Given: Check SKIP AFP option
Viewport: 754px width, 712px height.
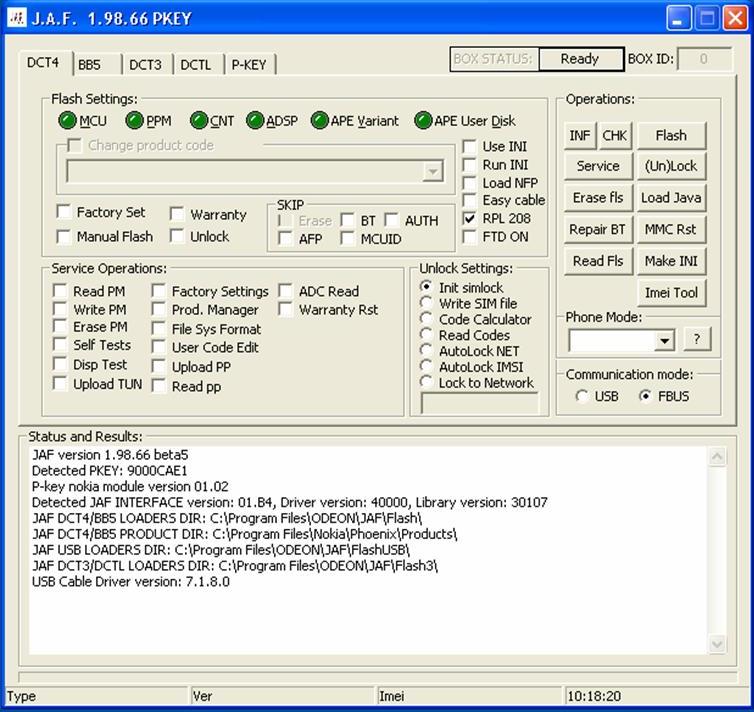Looking at the screenshot, I should [286, 238].
